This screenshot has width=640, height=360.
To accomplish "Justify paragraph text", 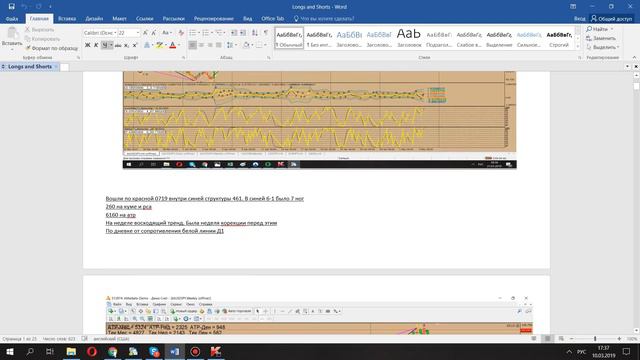I will (x=219, y=45).
